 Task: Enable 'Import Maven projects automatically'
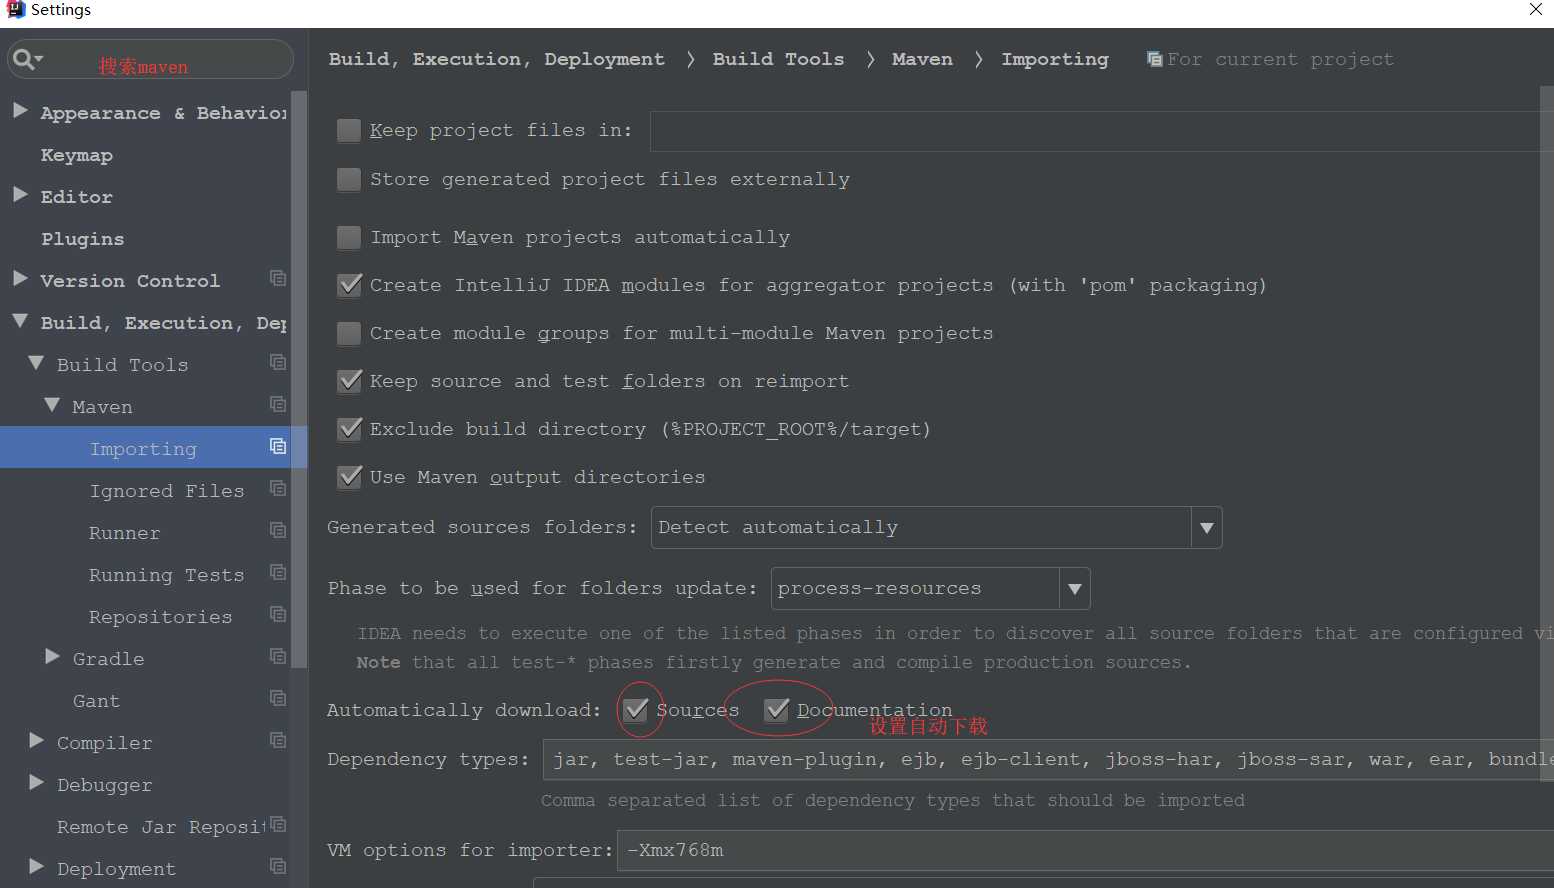click(x=349, y=237)
